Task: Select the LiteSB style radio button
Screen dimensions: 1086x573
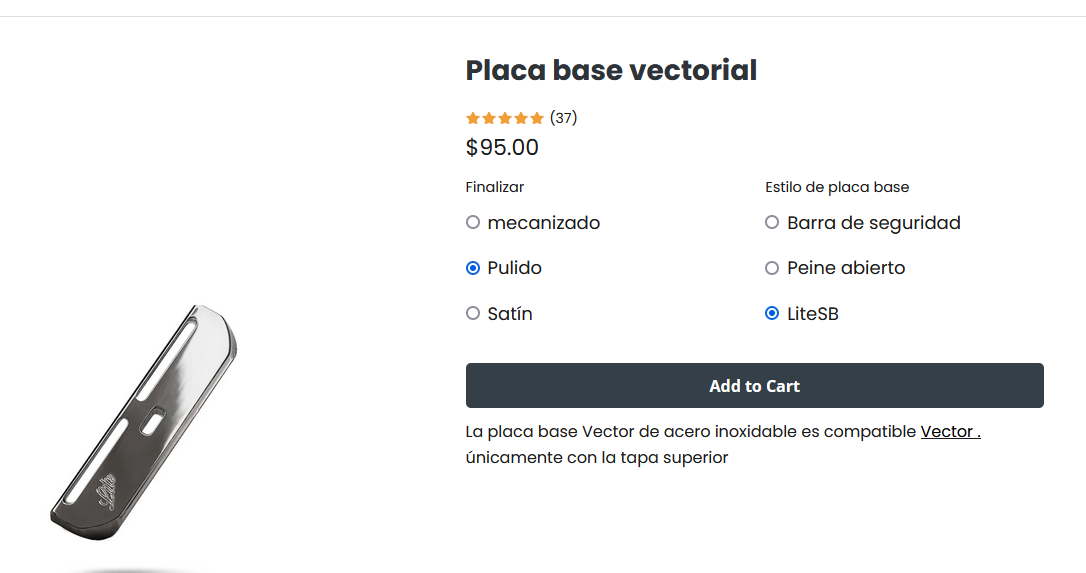Action: click(772, 314)
